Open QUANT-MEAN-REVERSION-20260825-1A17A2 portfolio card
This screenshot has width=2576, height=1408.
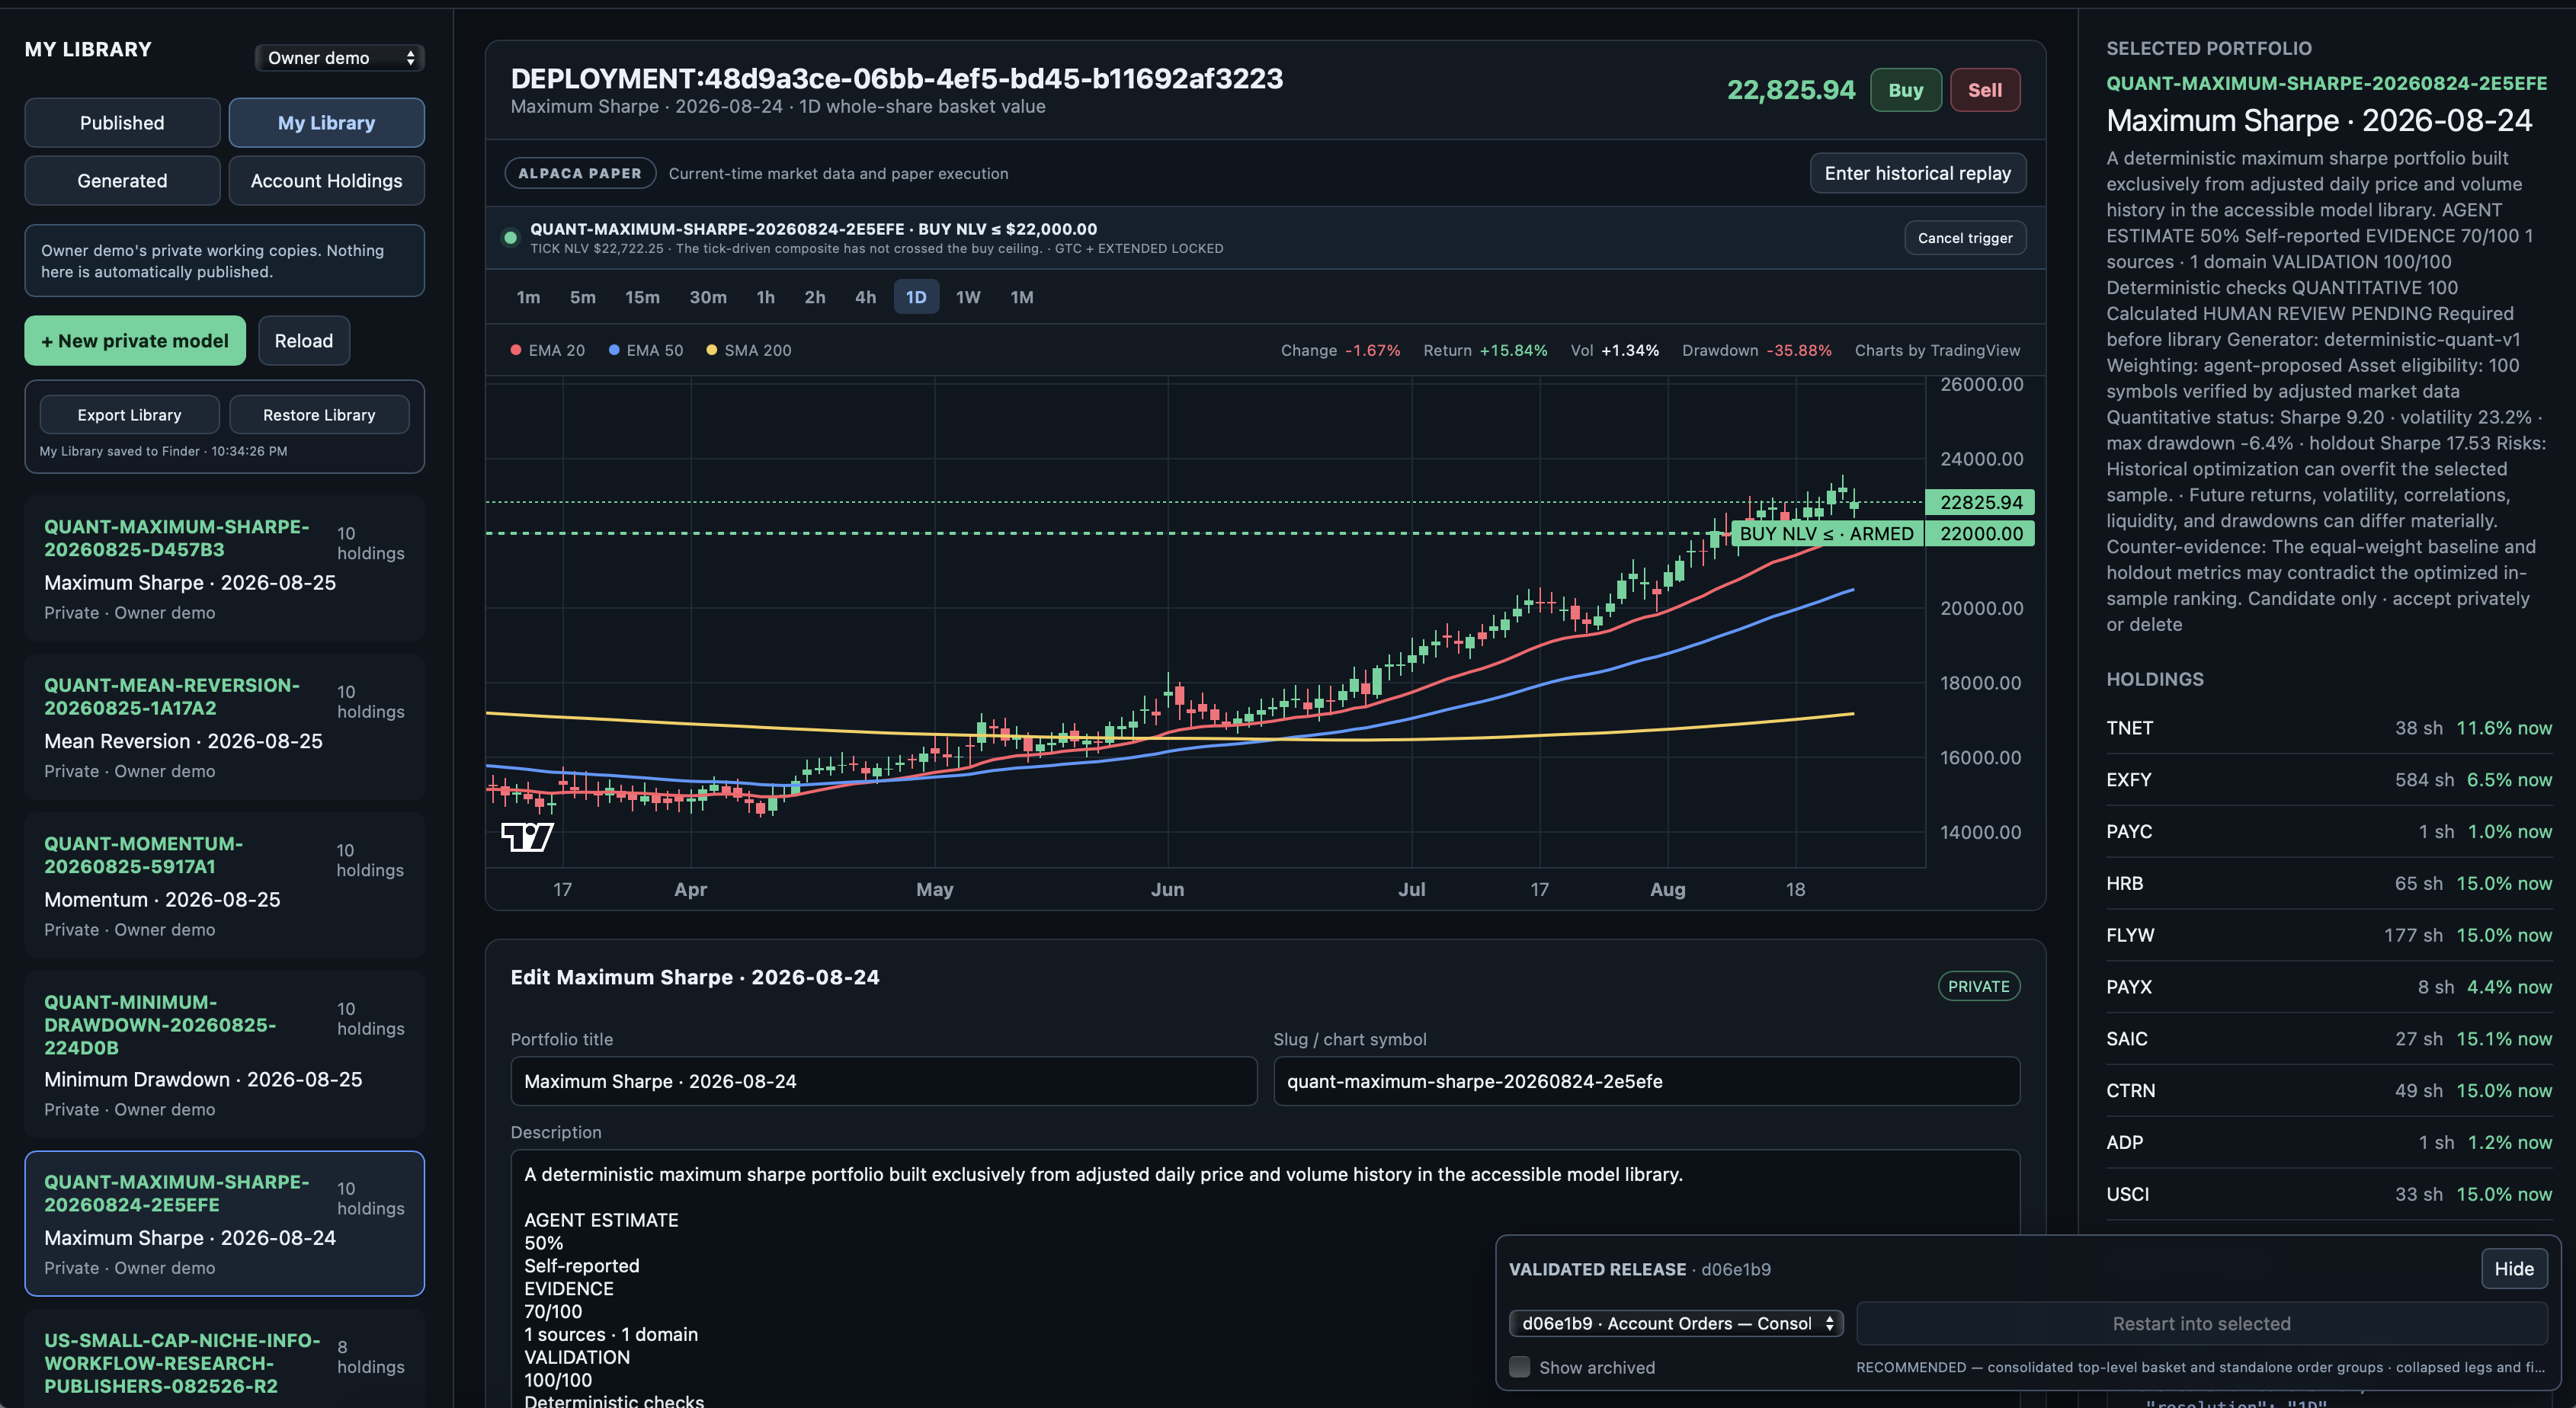pyautogui.click(x=225, y=727)
